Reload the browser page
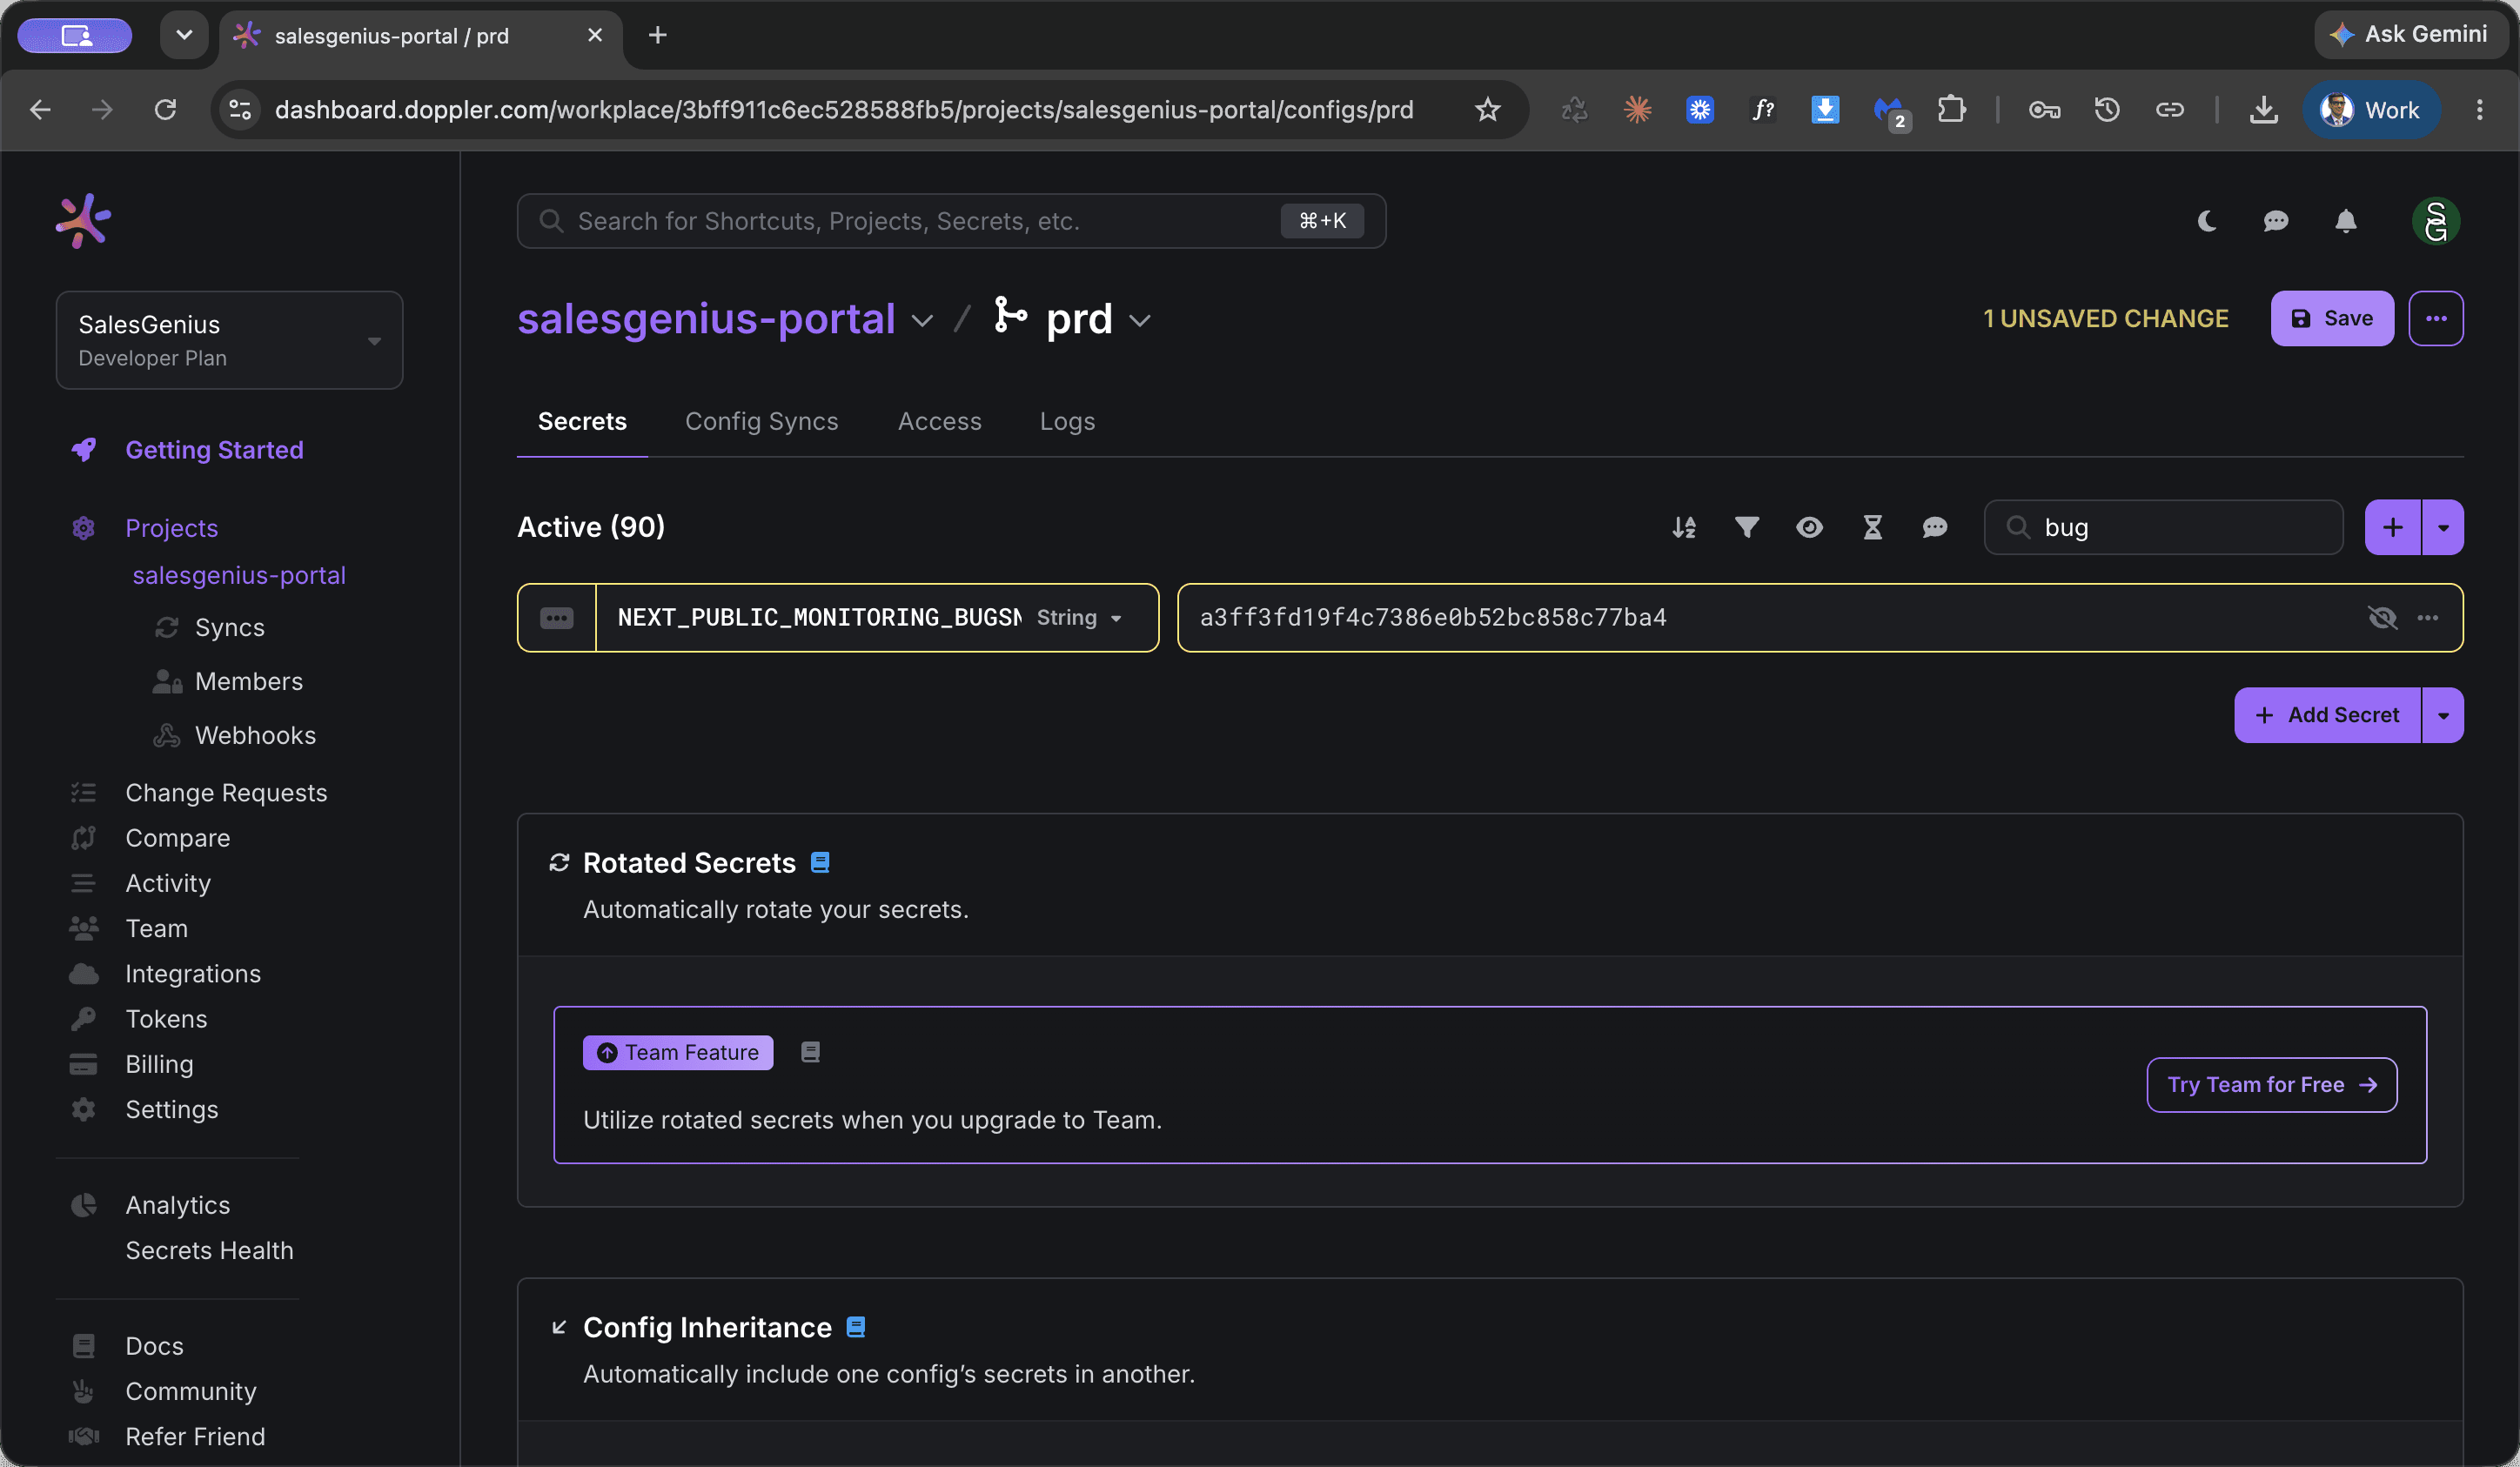Viewport: 2520px width, 1467px height. click(x=165, y=110)
